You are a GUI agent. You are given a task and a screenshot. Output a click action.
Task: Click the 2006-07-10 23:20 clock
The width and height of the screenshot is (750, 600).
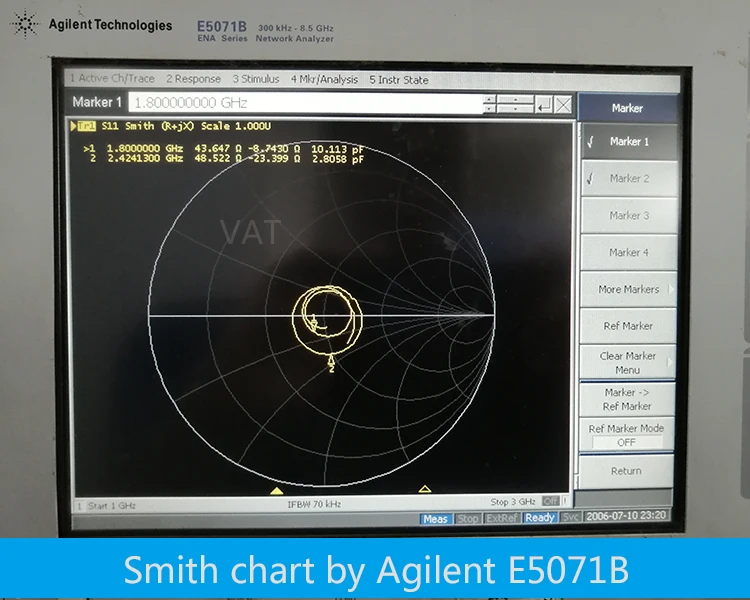pyautogui.click(x=626, y=516)
